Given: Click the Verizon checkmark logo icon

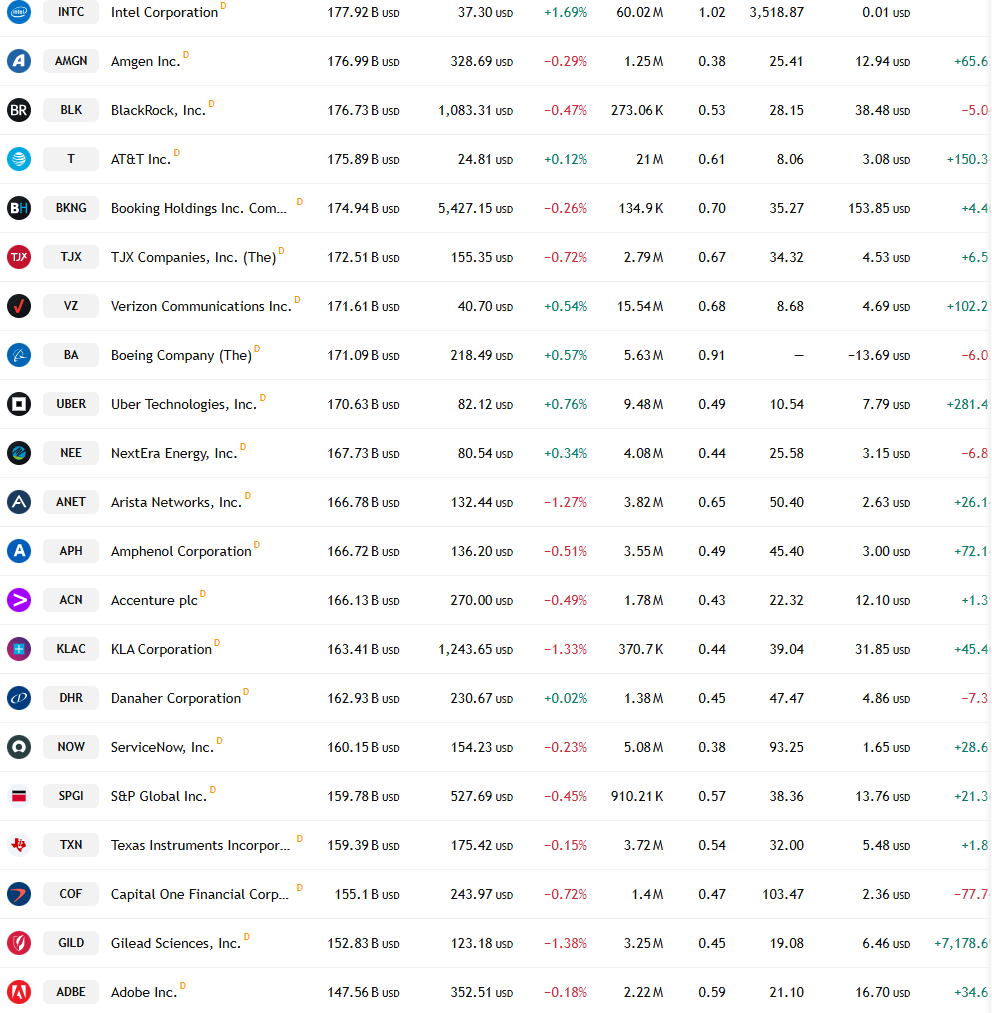Looking at the screenshot, I should pyautogui.click(x=19, y=306).
